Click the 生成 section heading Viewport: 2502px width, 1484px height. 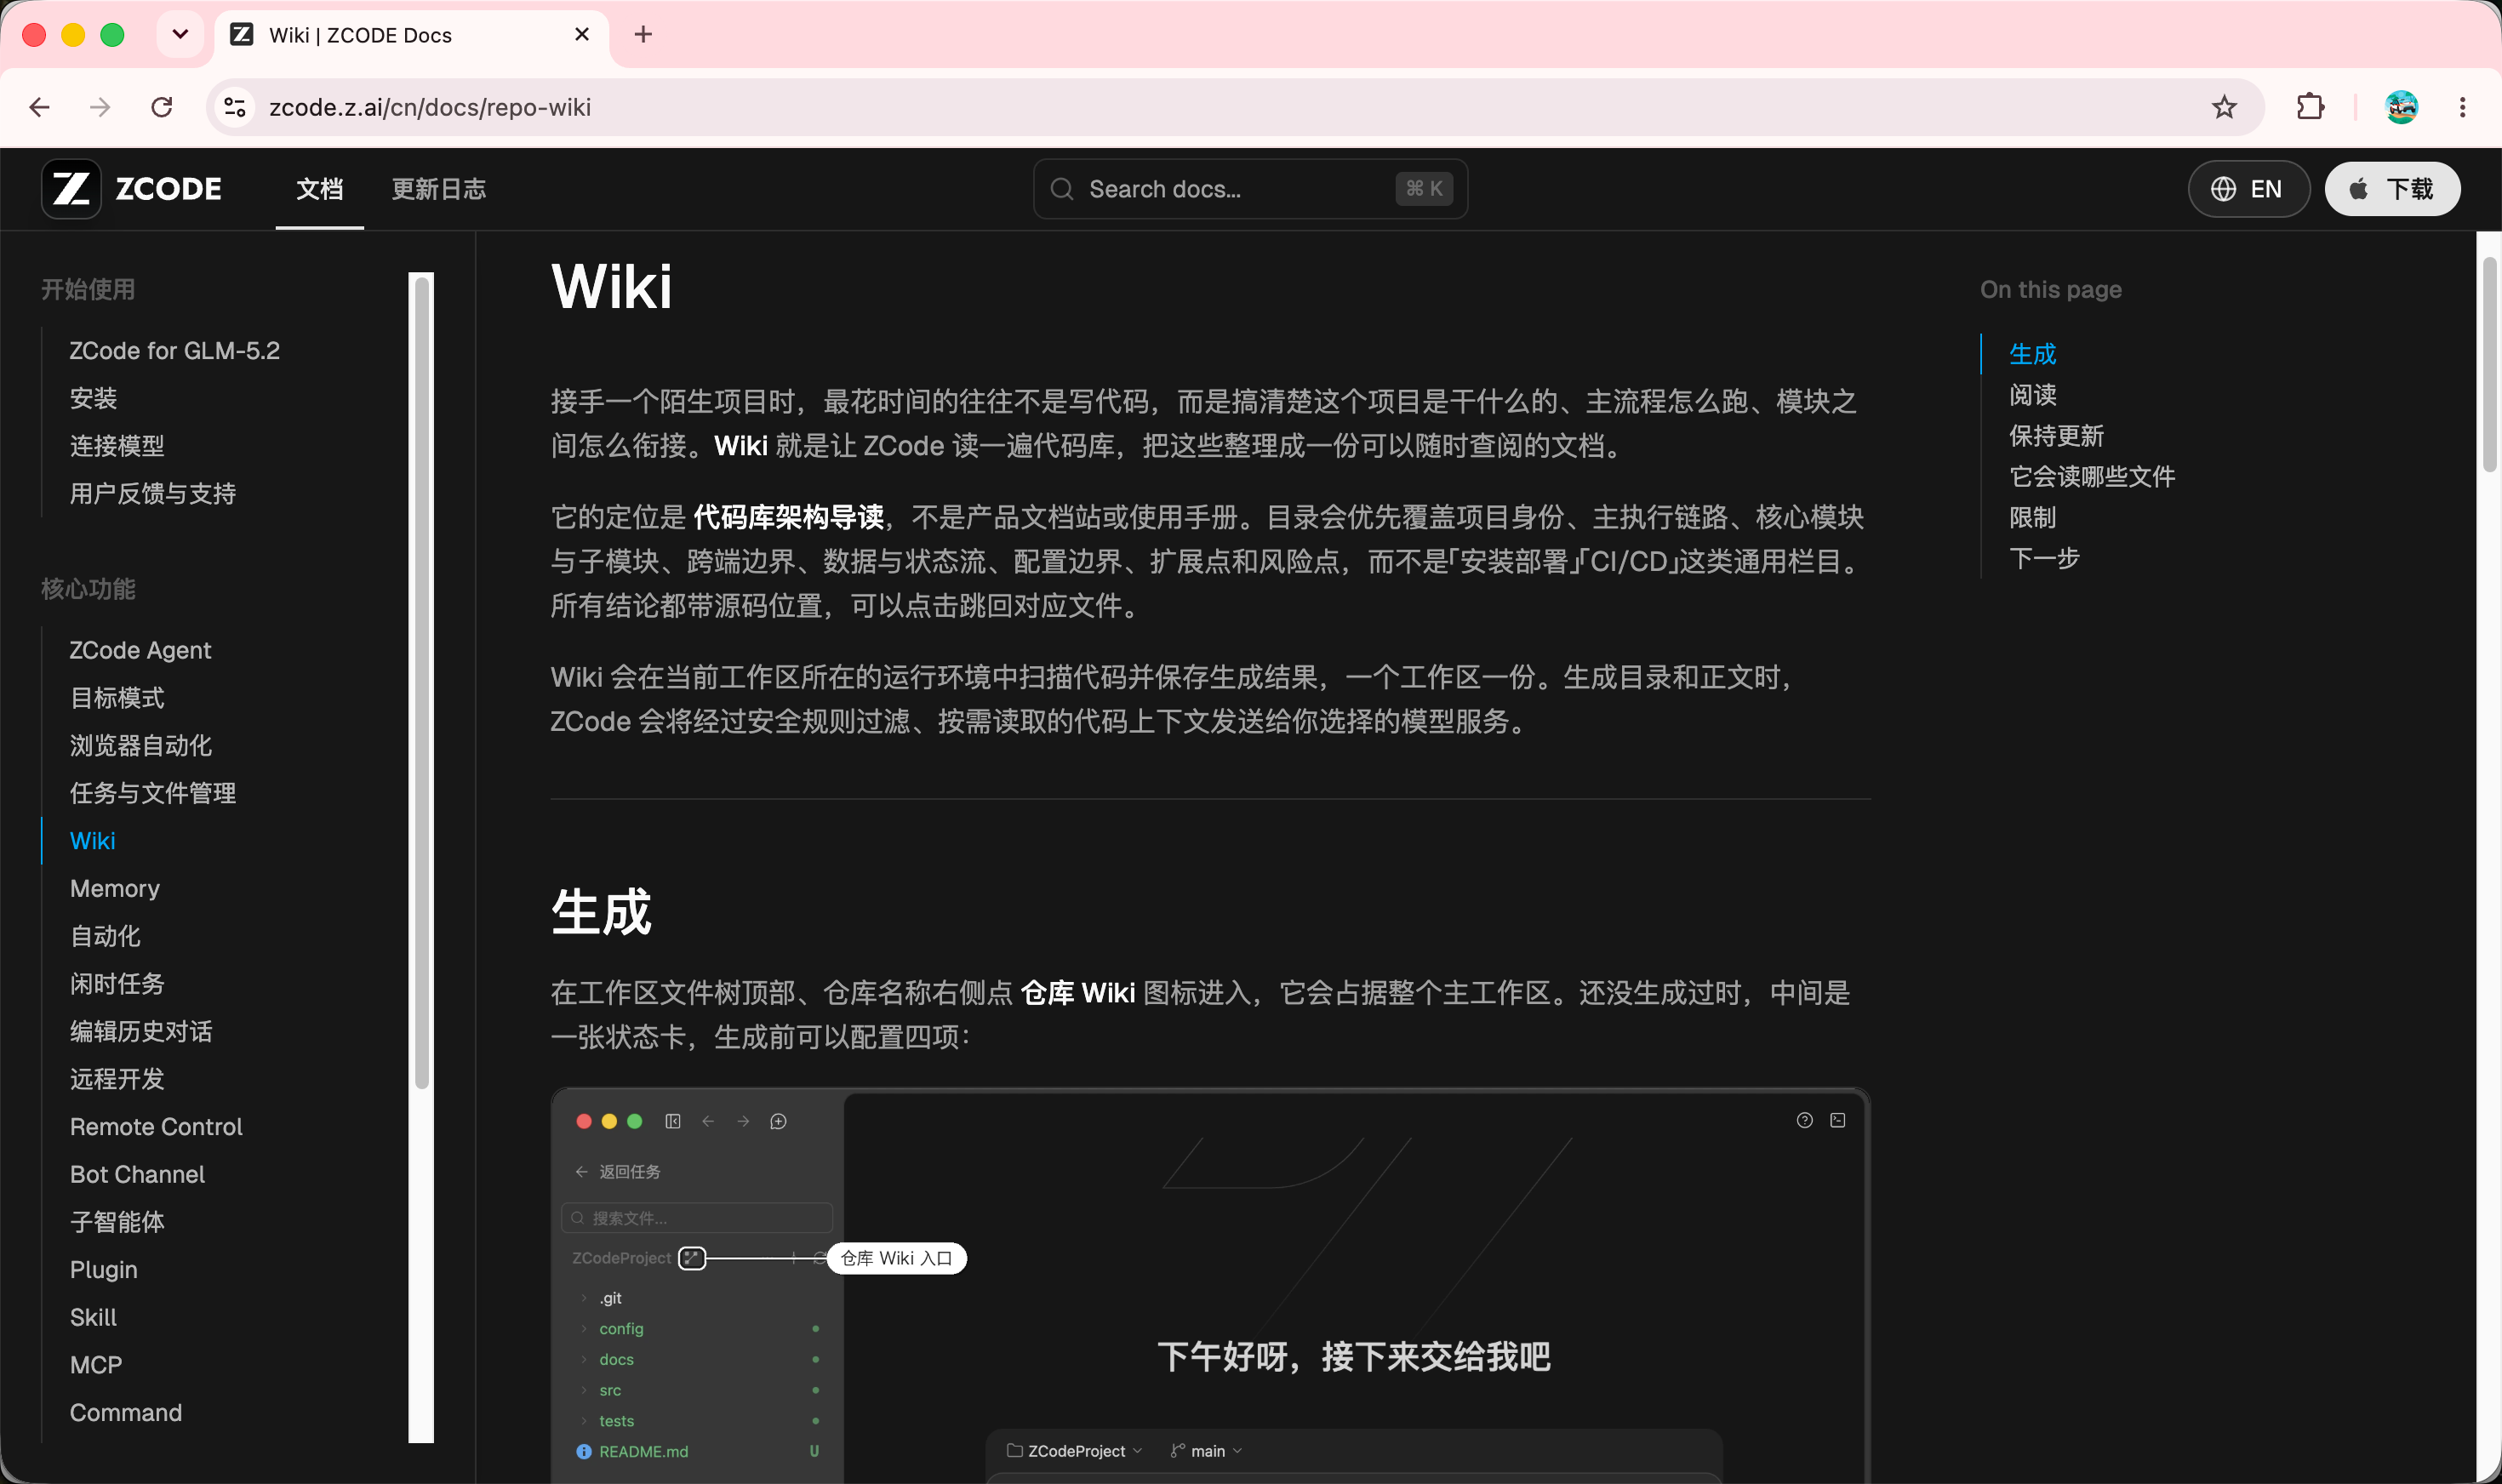(x=602, y=912)
